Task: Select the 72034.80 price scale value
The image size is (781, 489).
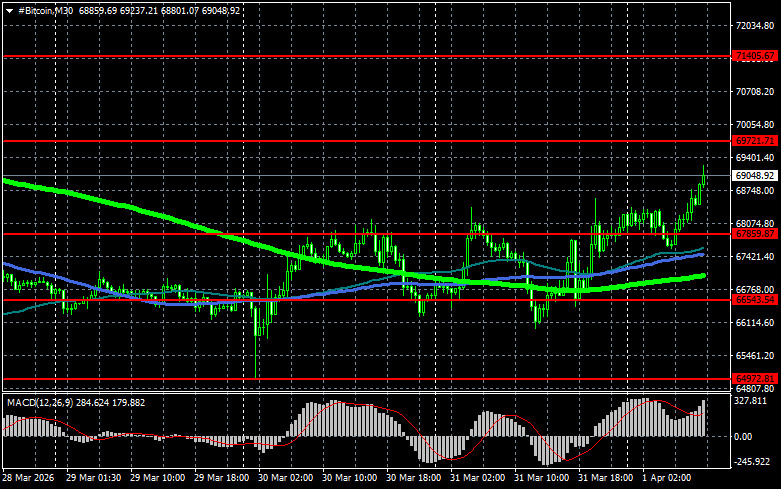Action: 755,25
